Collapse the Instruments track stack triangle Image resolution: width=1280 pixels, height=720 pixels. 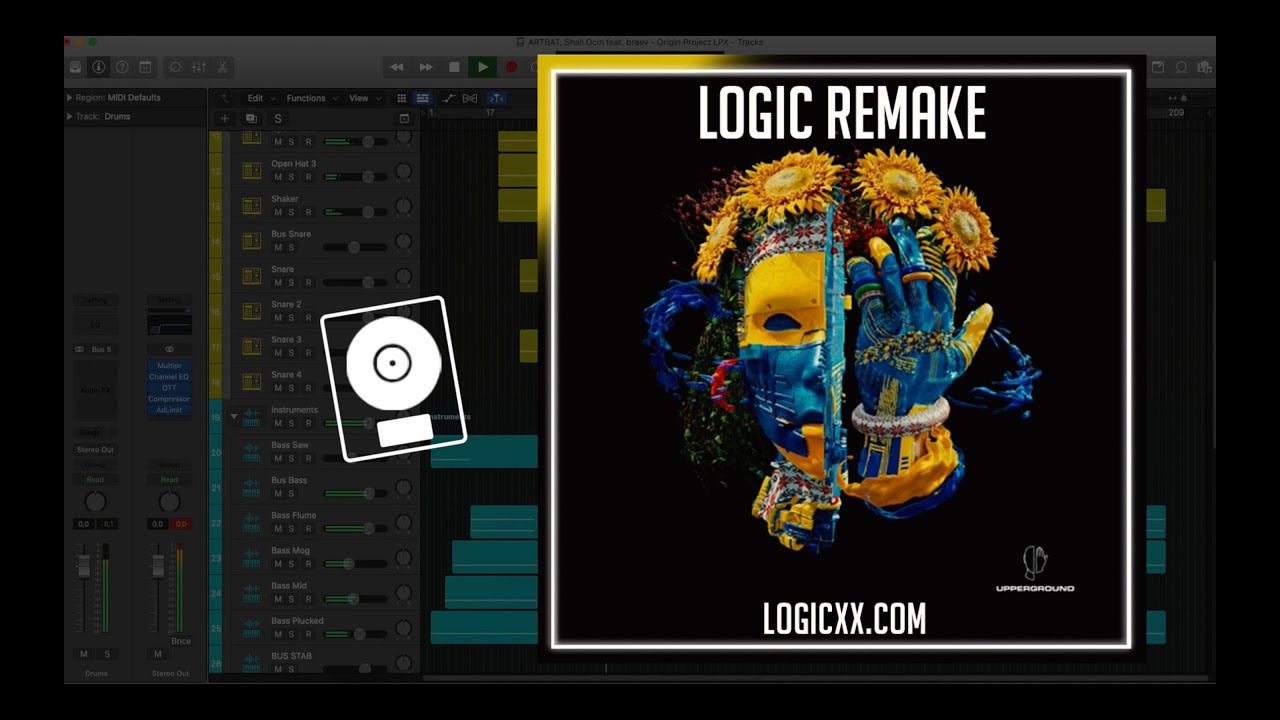pyautogui.click(x=234, y=416)
